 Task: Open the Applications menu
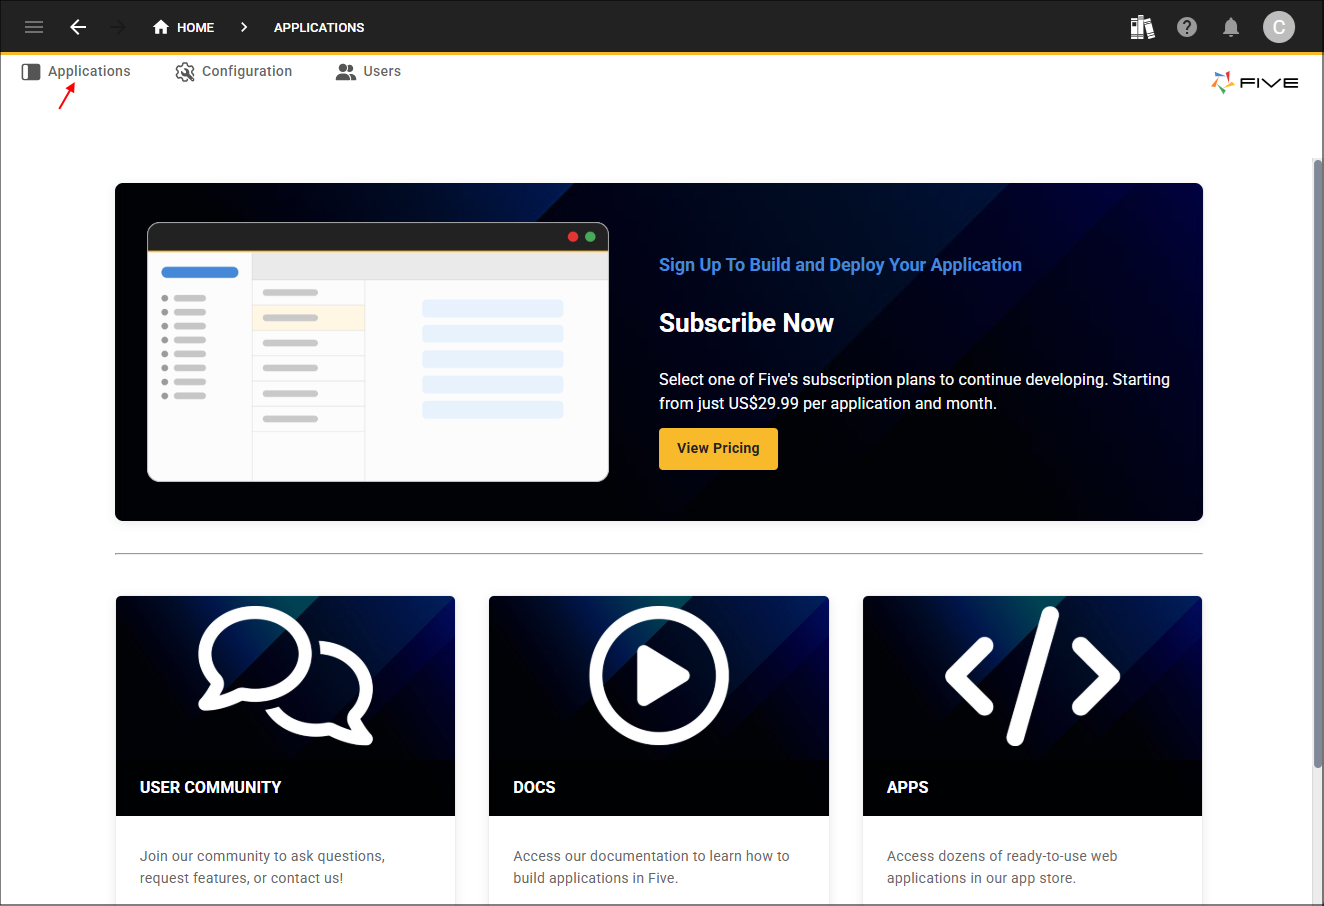pyautogui.click(x=76, y=72)
